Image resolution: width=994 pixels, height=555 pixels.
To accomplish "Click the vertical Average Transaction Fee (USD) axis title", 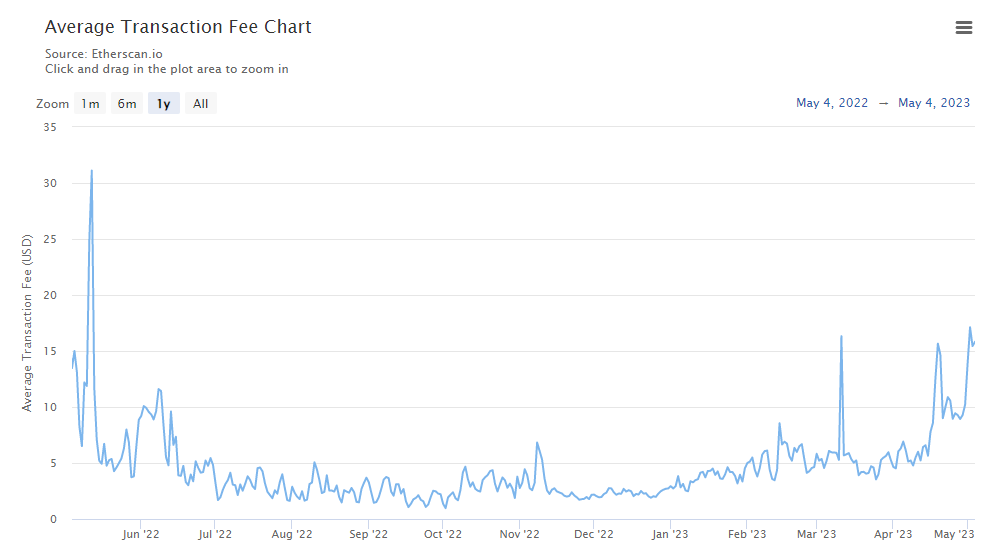I will (27, 323).
